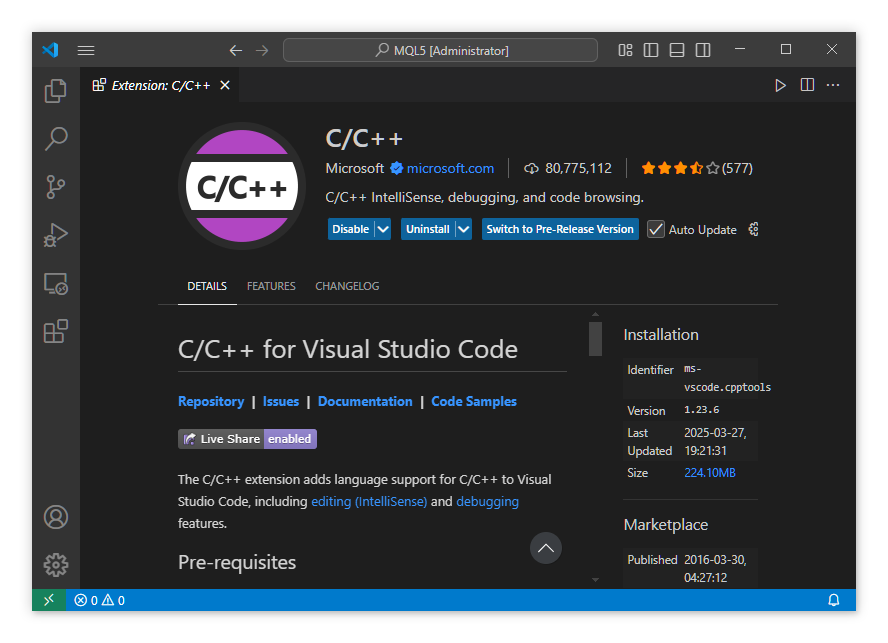This screenshot has height=643, width=888.
Task: Open the Issues link
Action: click(x=280, y=401)
